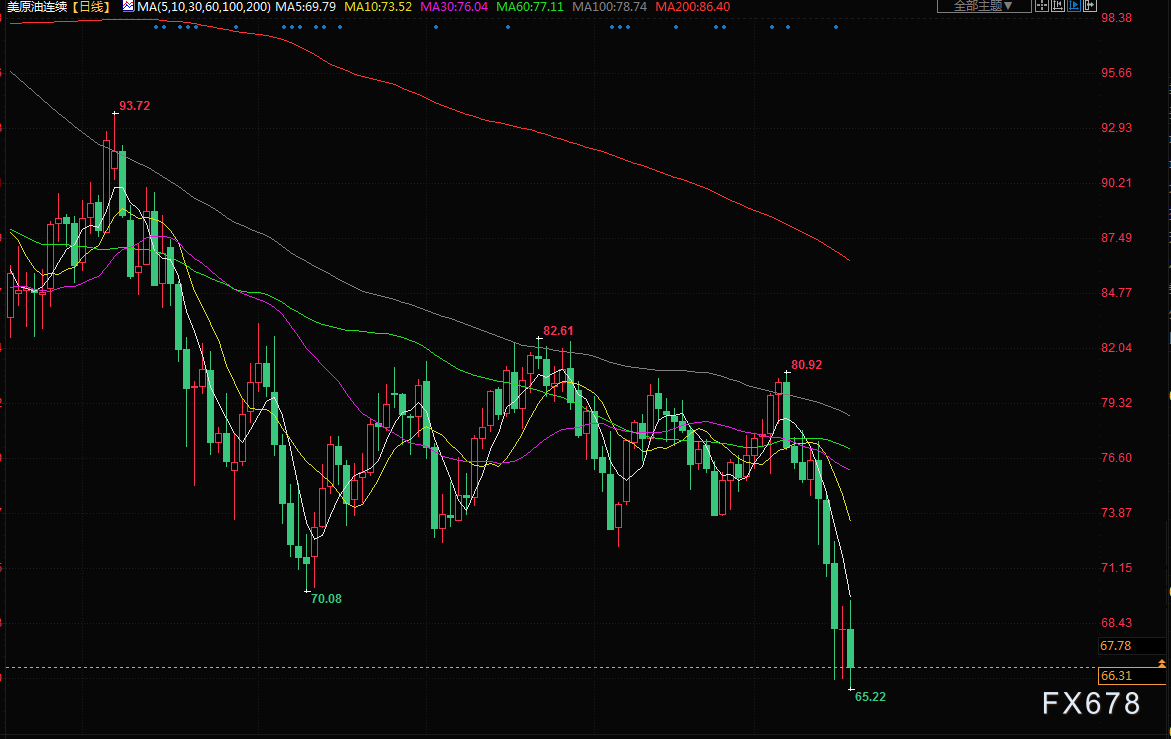This screenshot has height=739, width=1171.
Task: Select the MA30 magenta legend value
Action: tap(453, 6)
